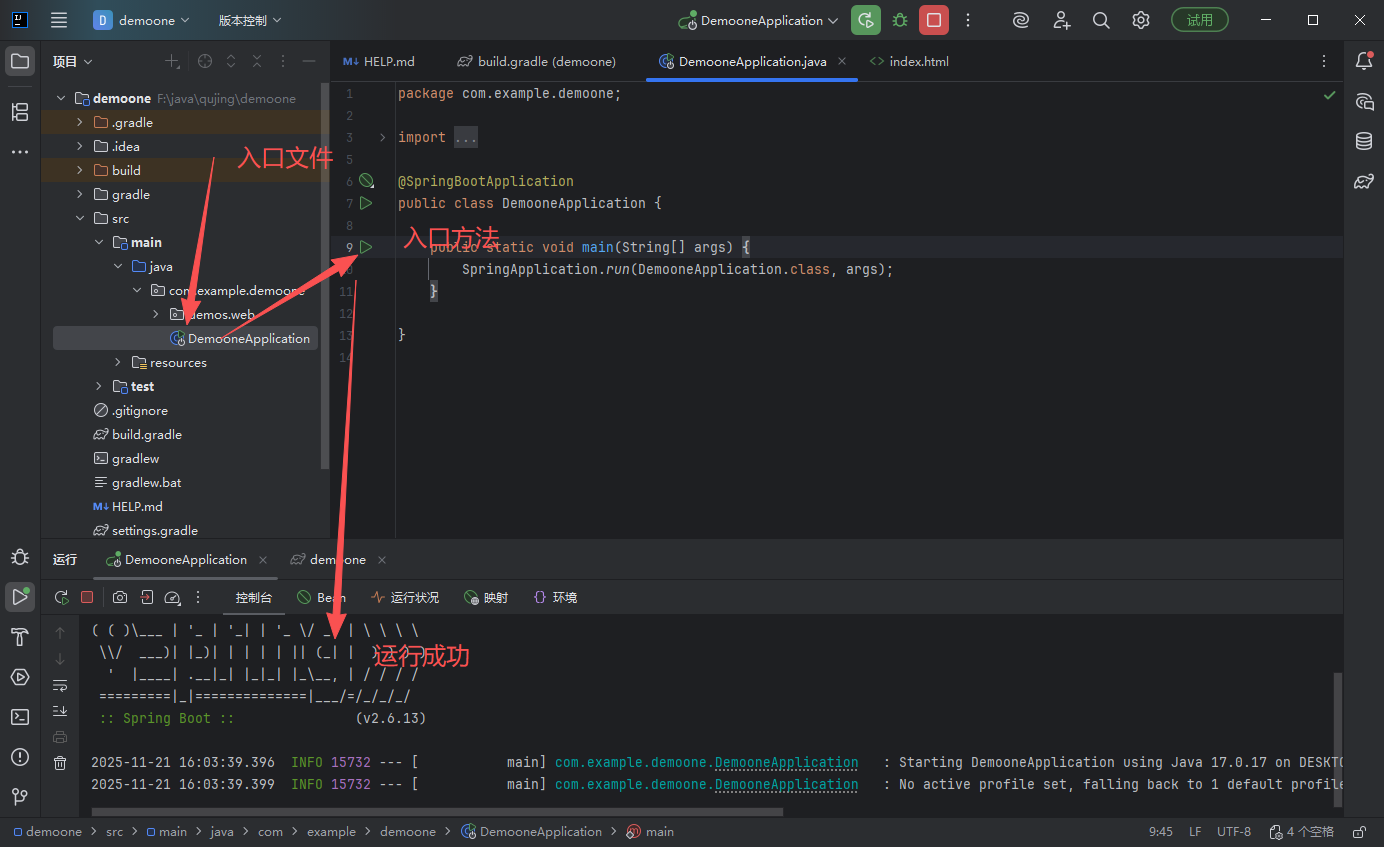
Task: Toggle soft-wrap in console
Action: click(60, 685)
